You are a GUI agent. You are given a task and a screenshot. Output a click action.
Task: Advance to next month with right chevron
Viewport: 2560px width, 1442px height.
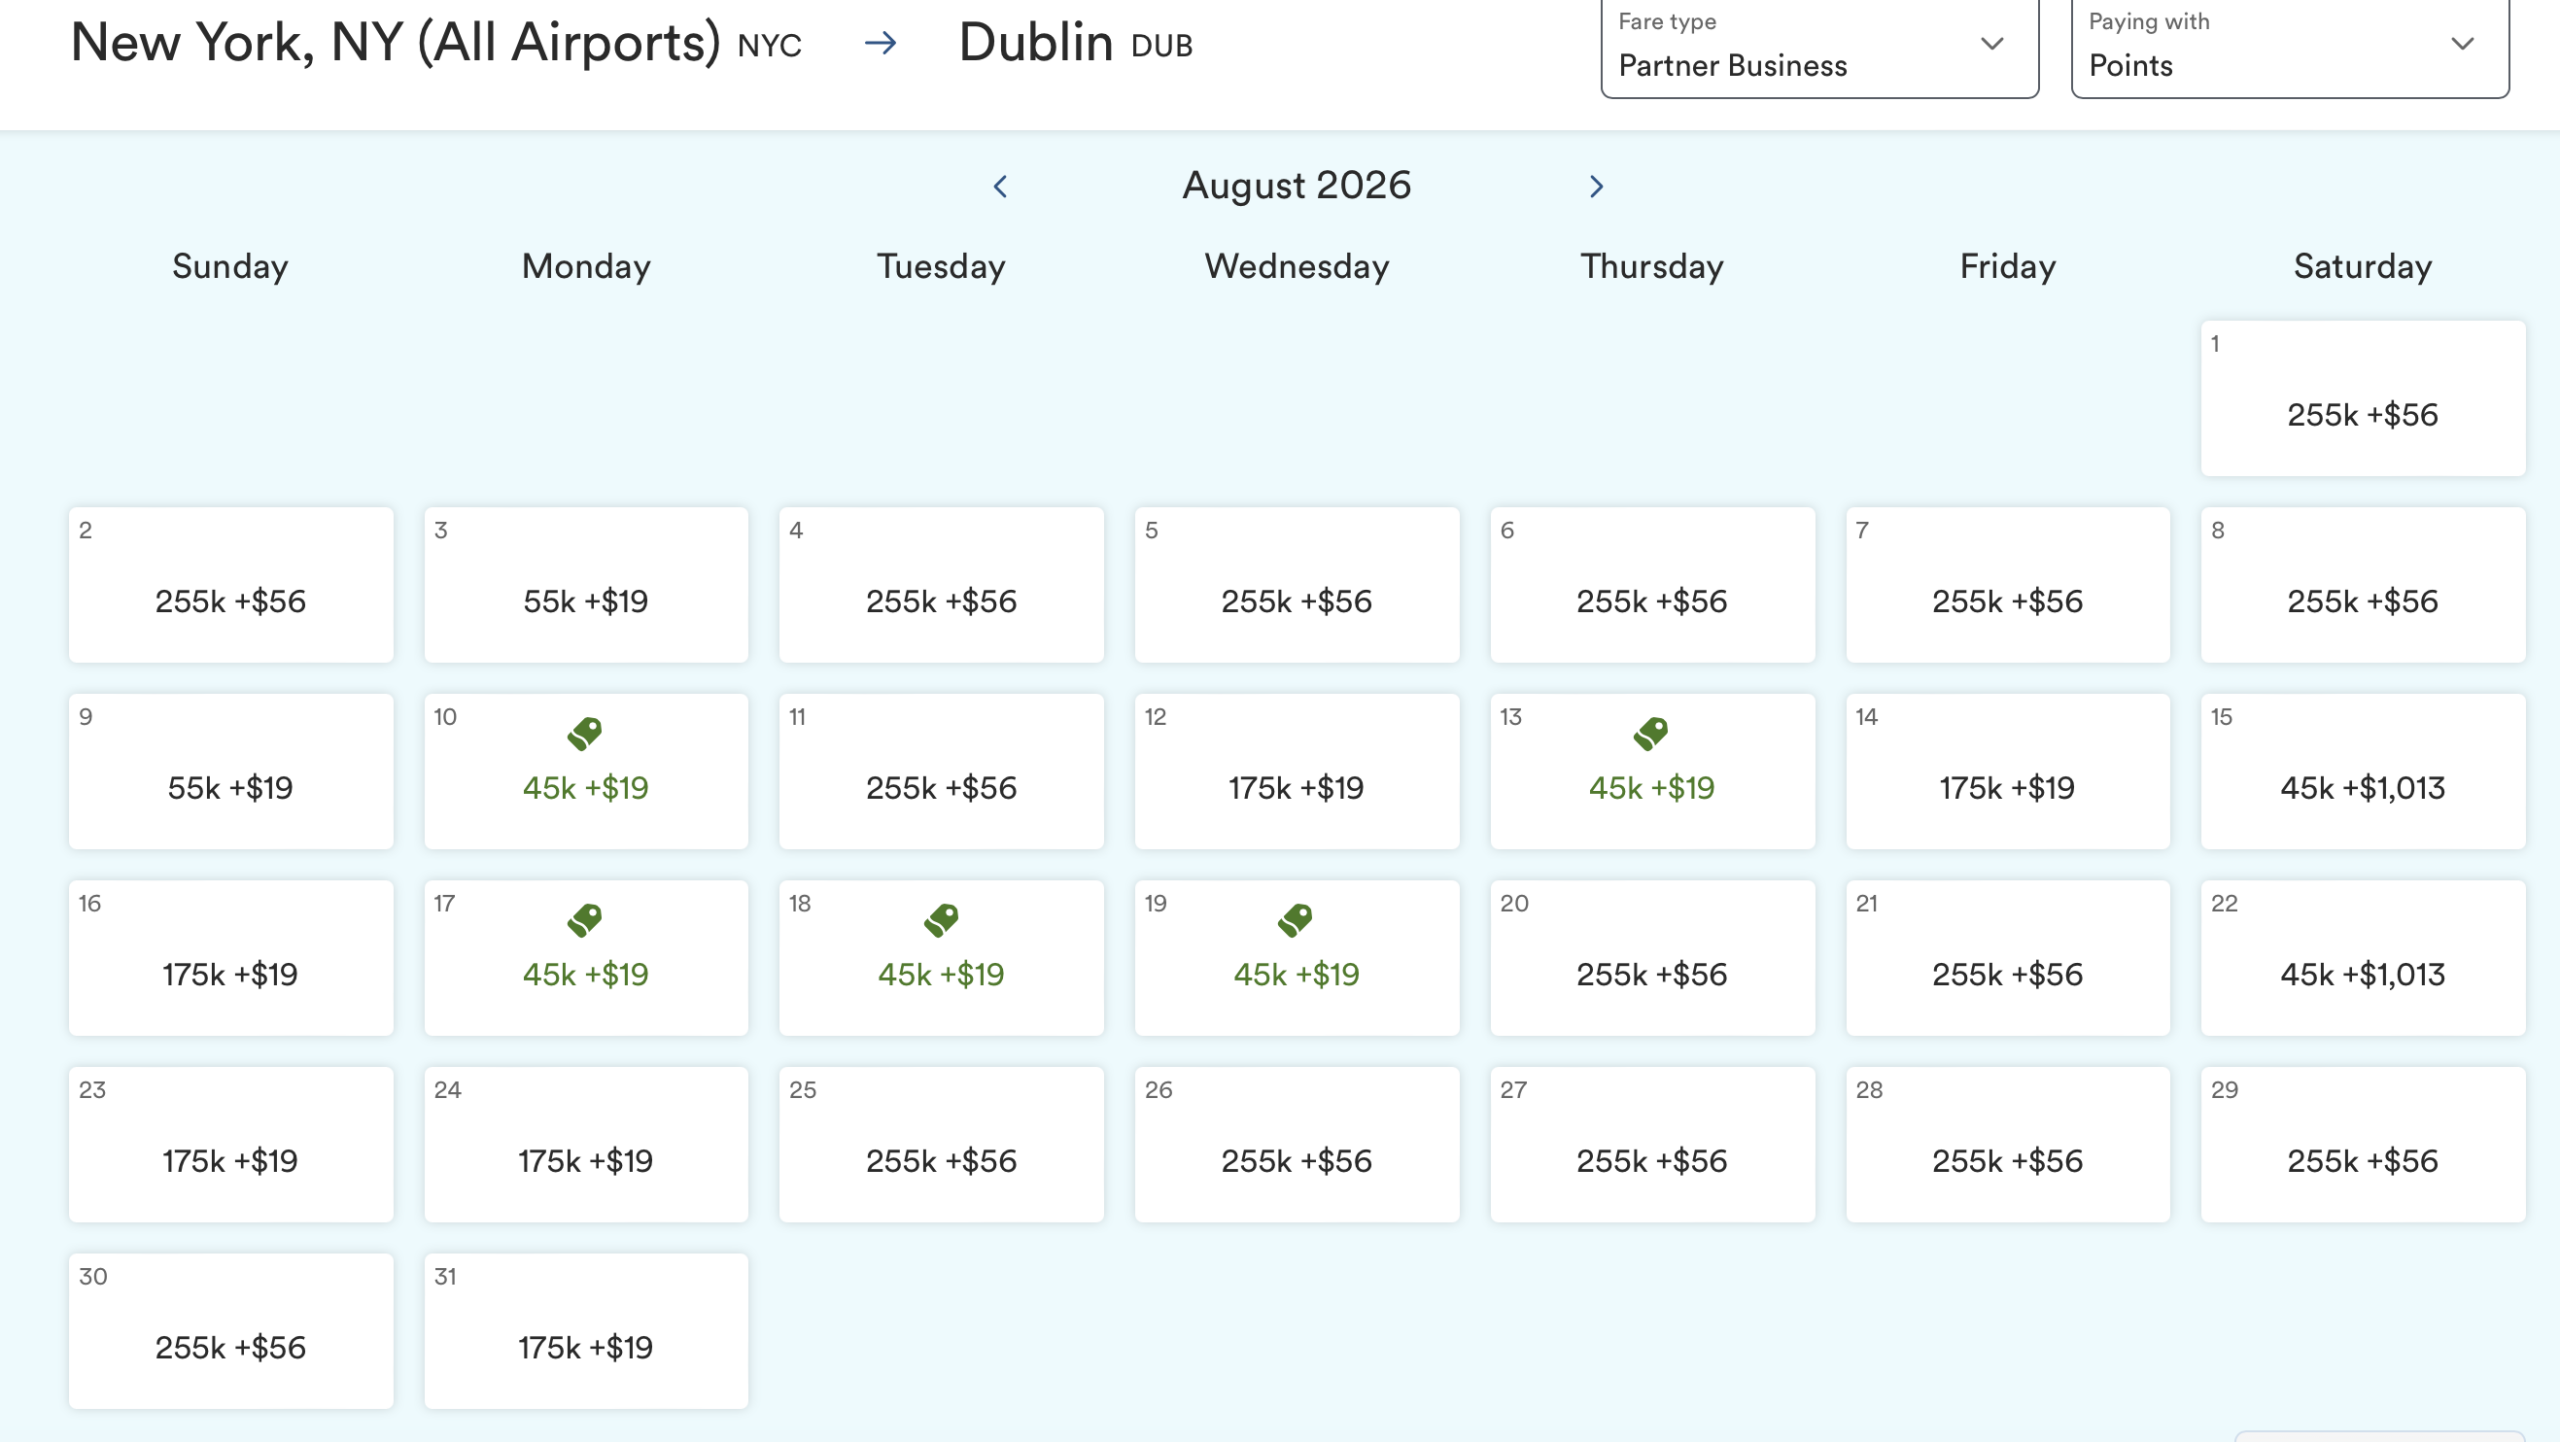point(1596,186)
